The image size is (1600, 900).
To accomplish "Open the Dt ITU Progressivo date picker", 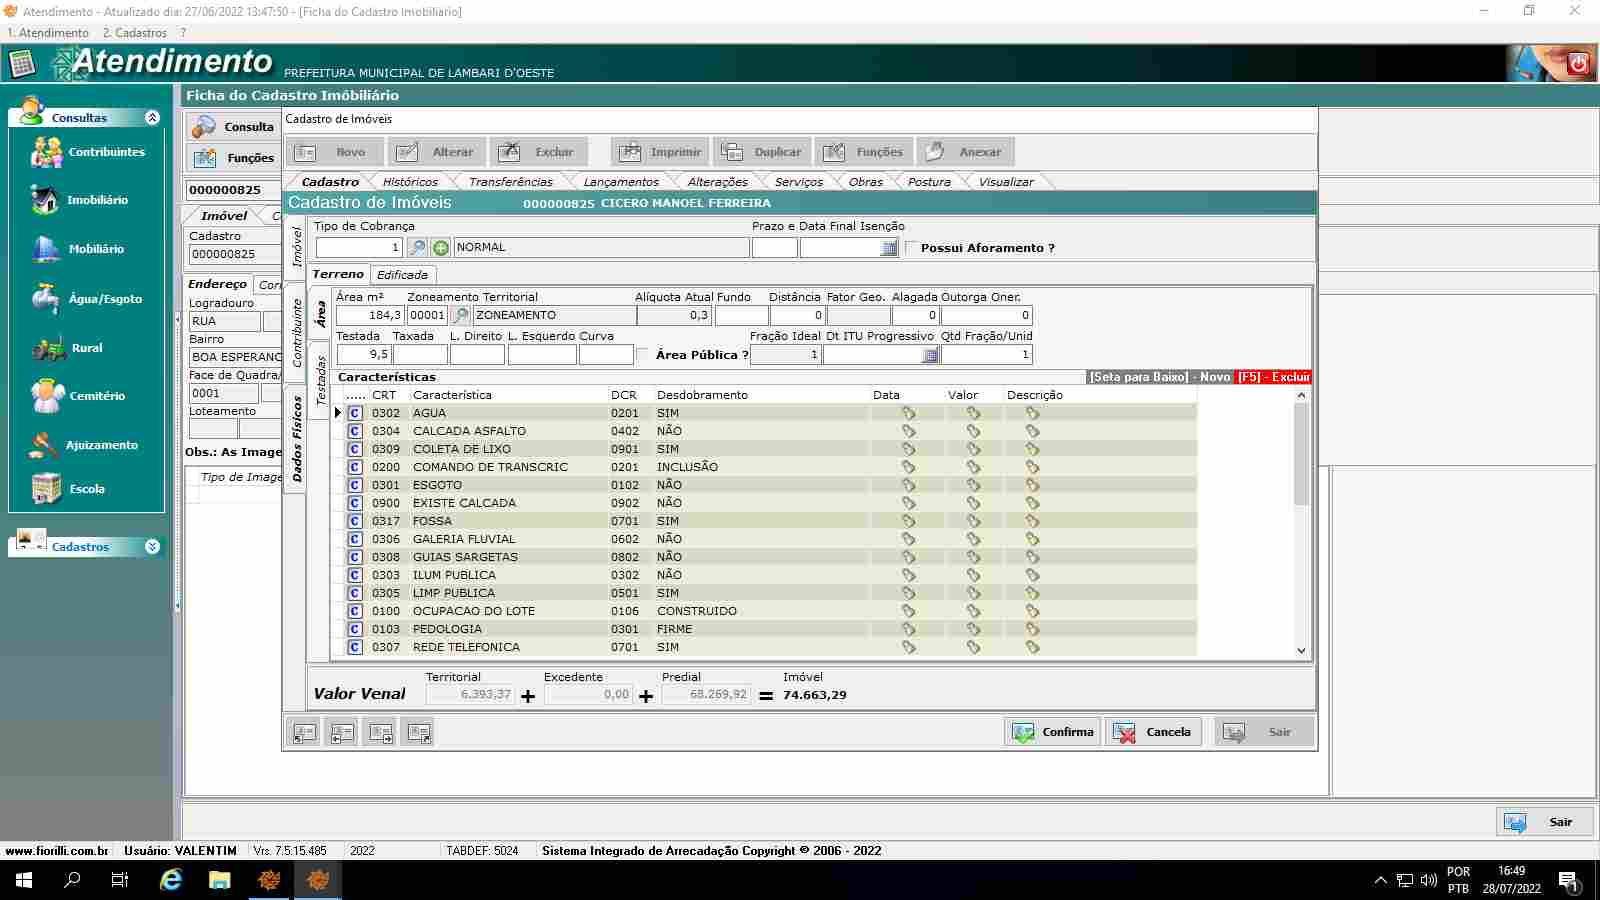I will [x=930, y=355].
